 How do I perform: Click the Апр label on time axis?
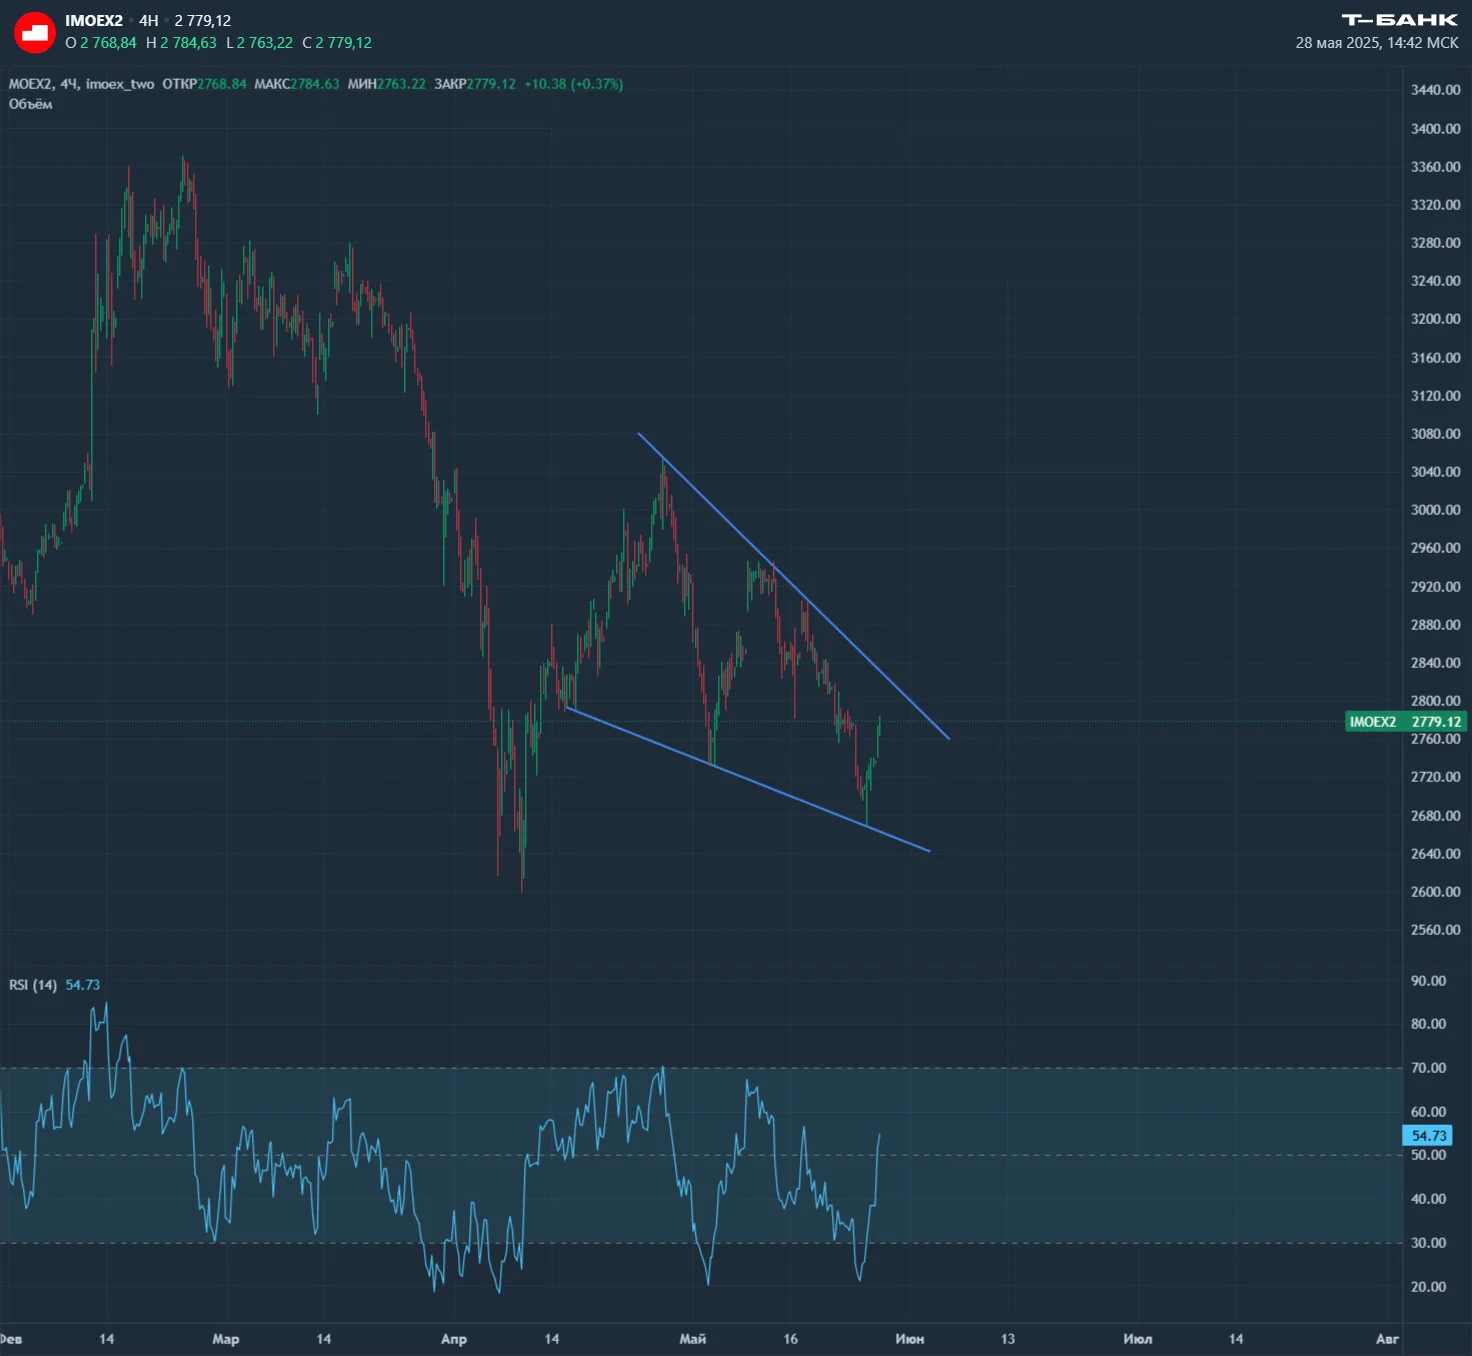454,1339
